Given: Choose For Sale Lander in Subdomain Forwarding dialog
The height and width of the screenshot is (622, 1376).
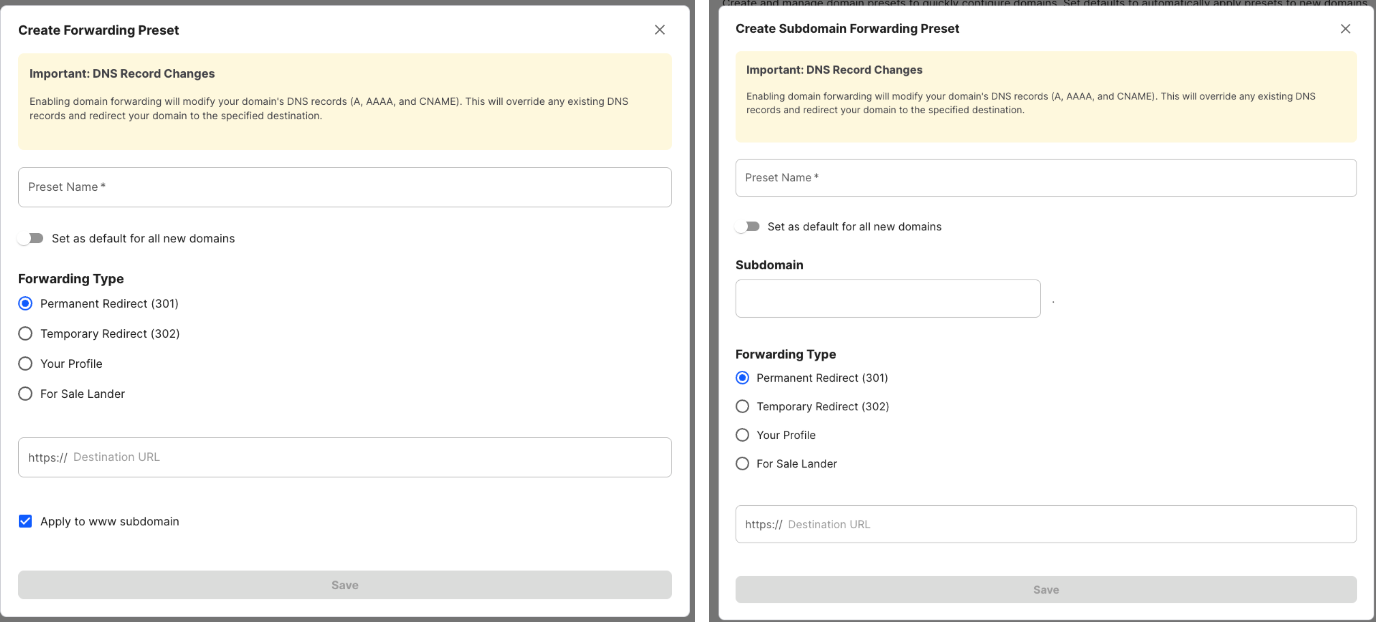Looking at the screenshot, I should (x=742, y=463).
